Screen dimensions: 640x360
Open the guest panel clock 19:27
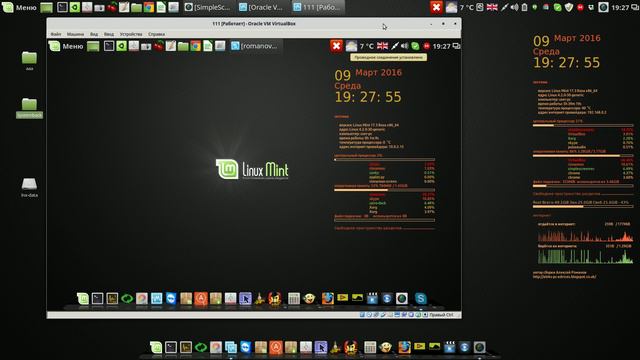pos(441,47)
